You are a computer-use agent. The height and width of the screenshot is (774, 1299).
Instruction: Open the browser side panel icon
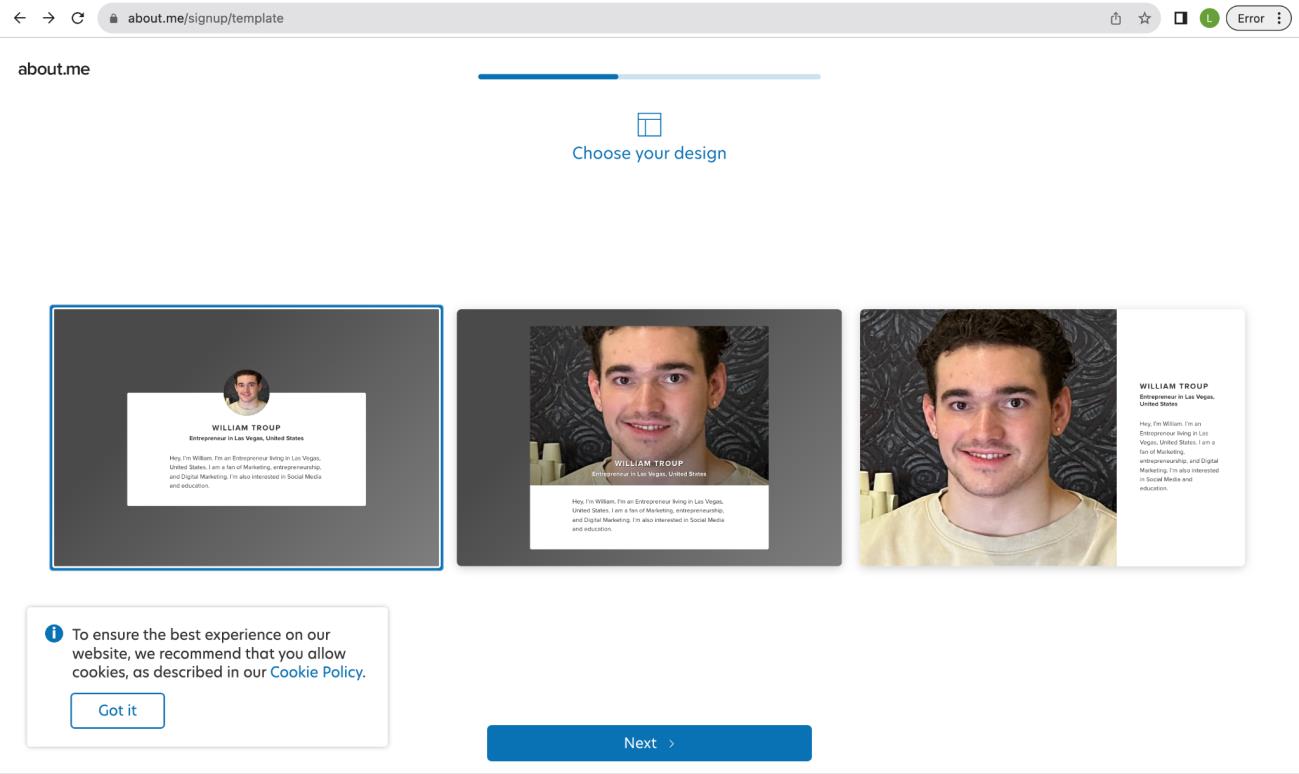[x=1180, y=18]
